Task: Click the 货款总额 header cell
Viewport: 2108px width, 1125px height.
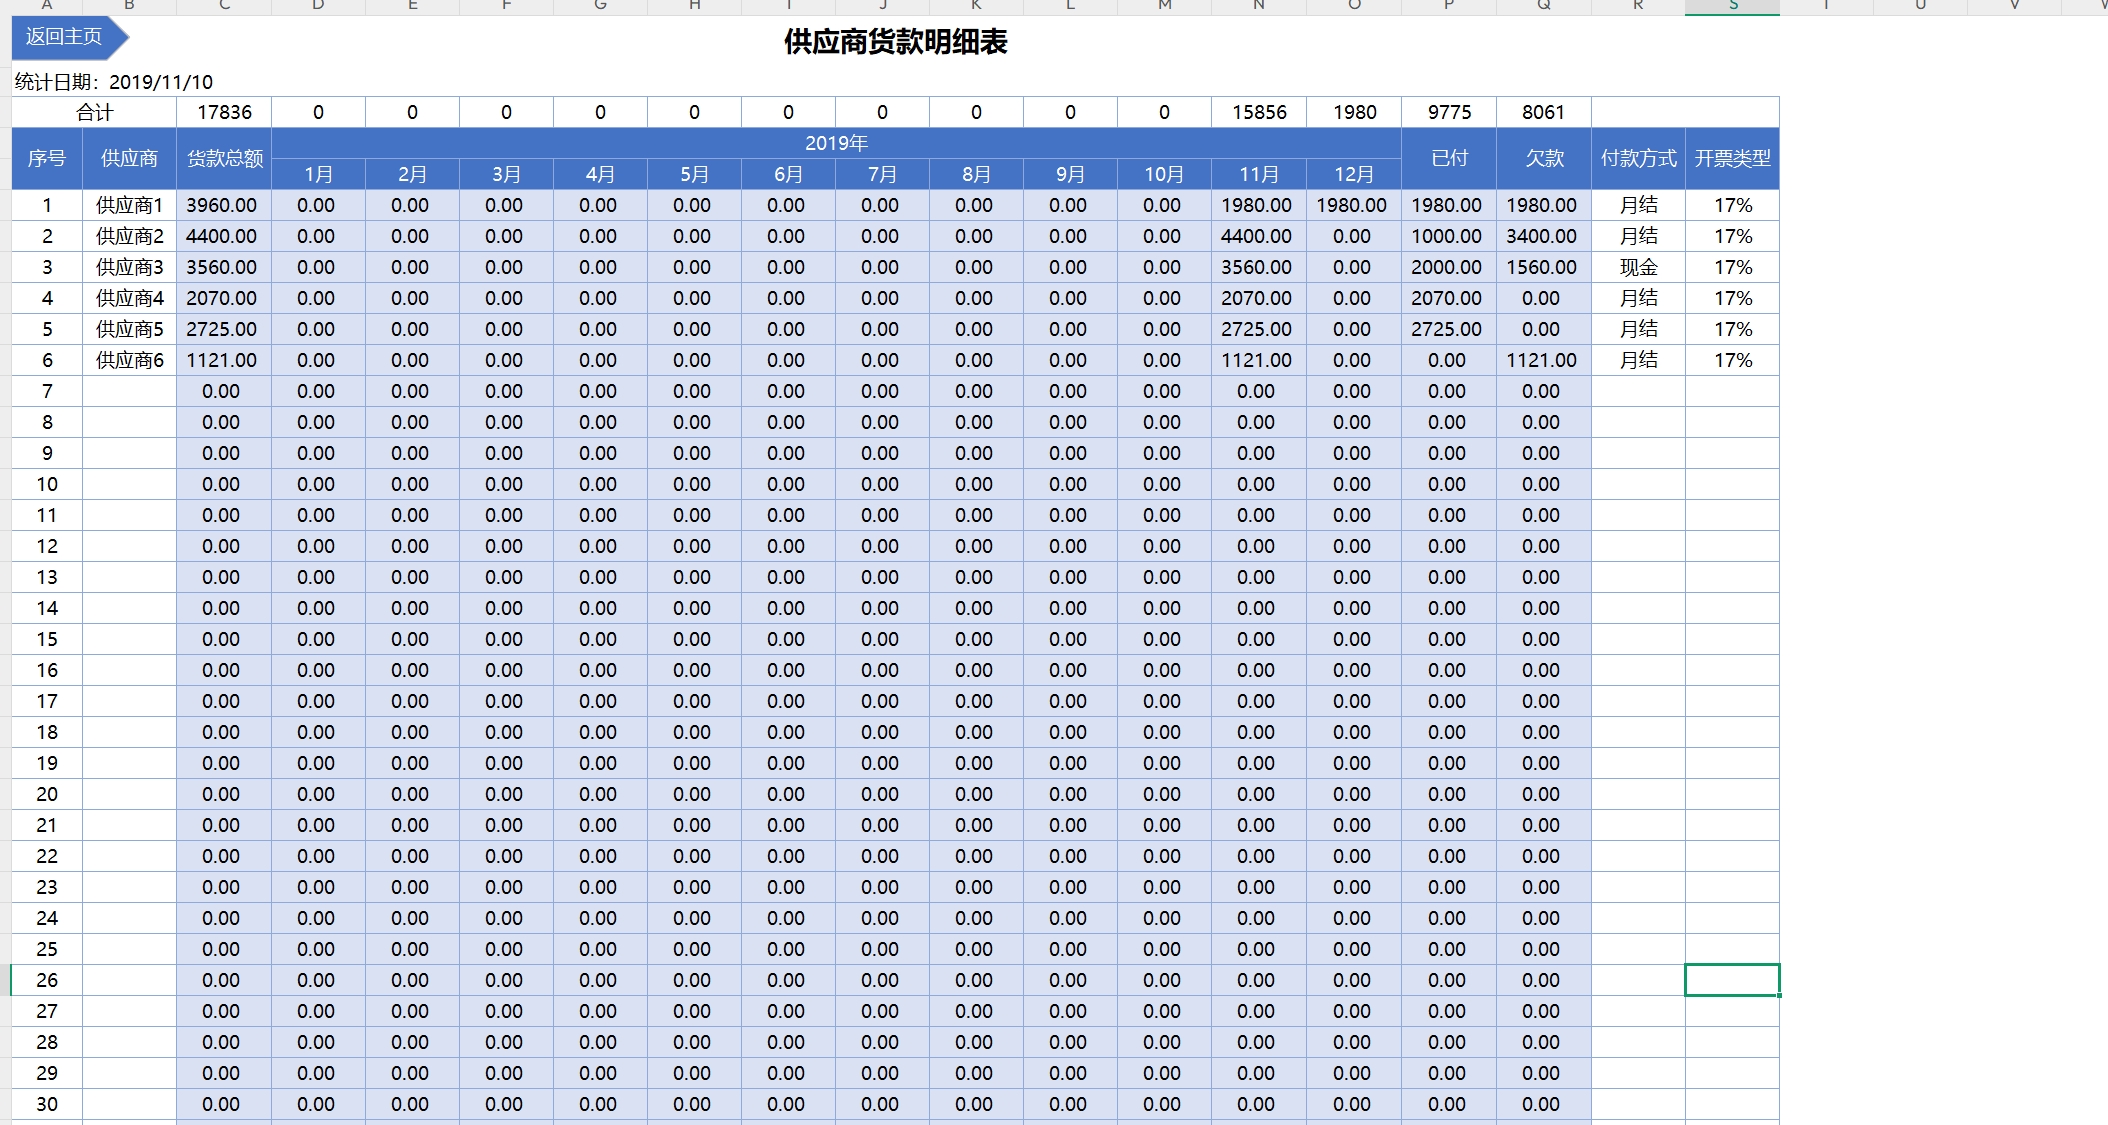Action: pos(224,158)
